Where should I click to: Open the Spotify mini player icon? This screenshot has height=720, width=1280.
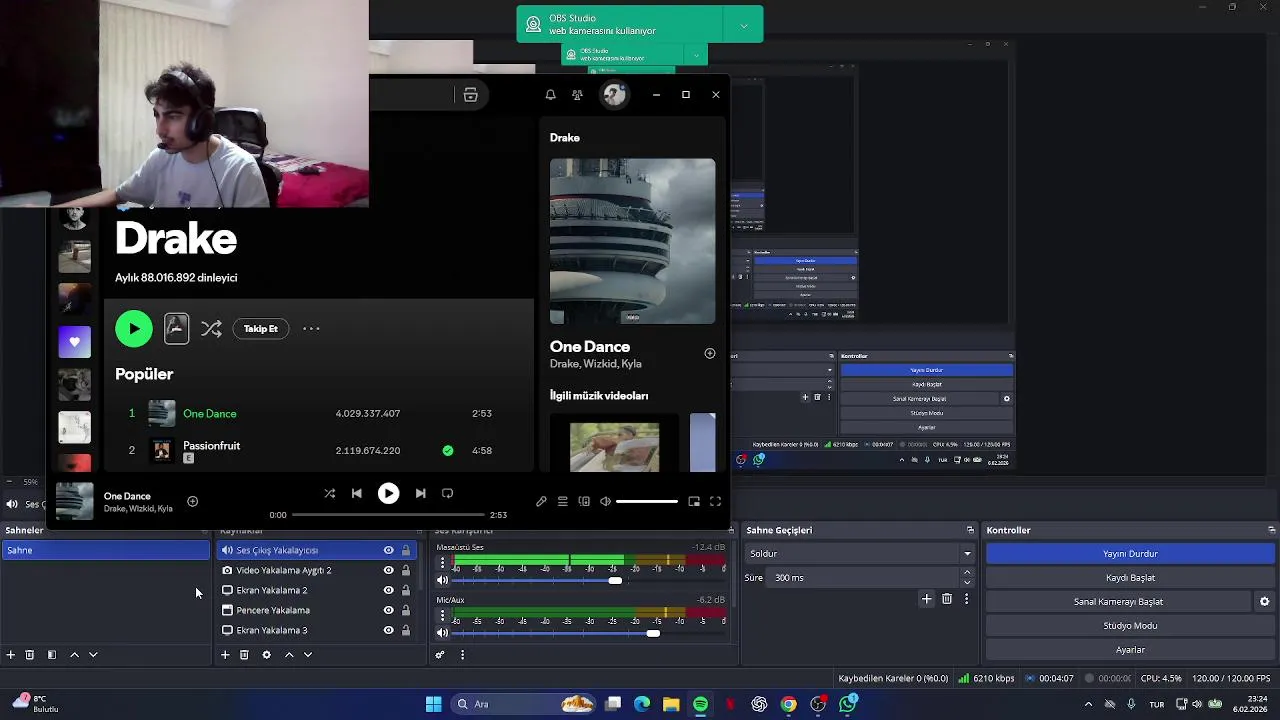(694, 501)
